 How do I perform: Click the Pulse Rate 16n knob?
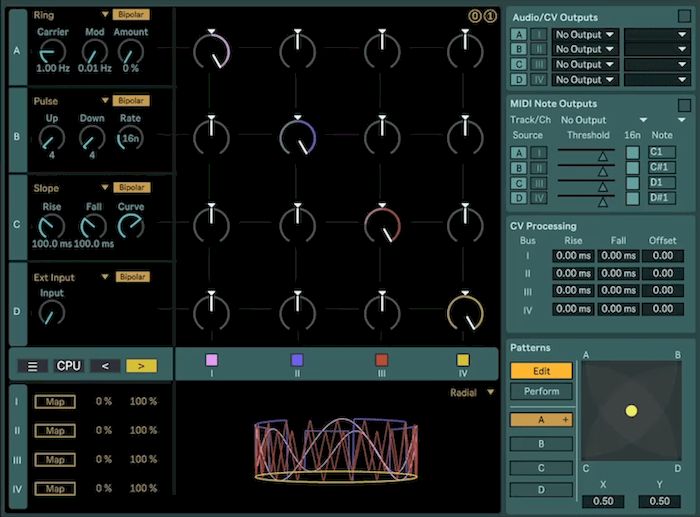tap(130, 138)
